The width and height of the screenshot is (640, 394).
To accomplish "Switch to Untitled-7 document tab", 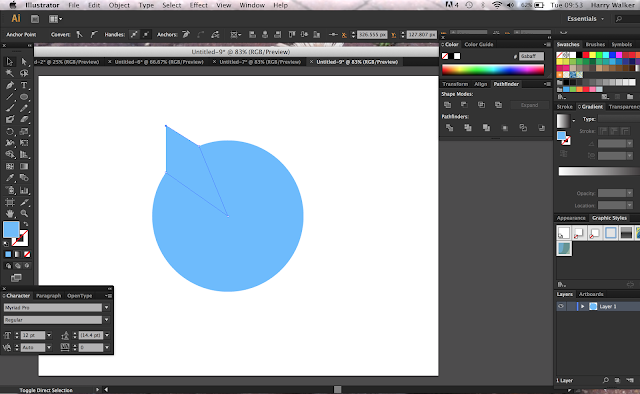I will [260, 62].
